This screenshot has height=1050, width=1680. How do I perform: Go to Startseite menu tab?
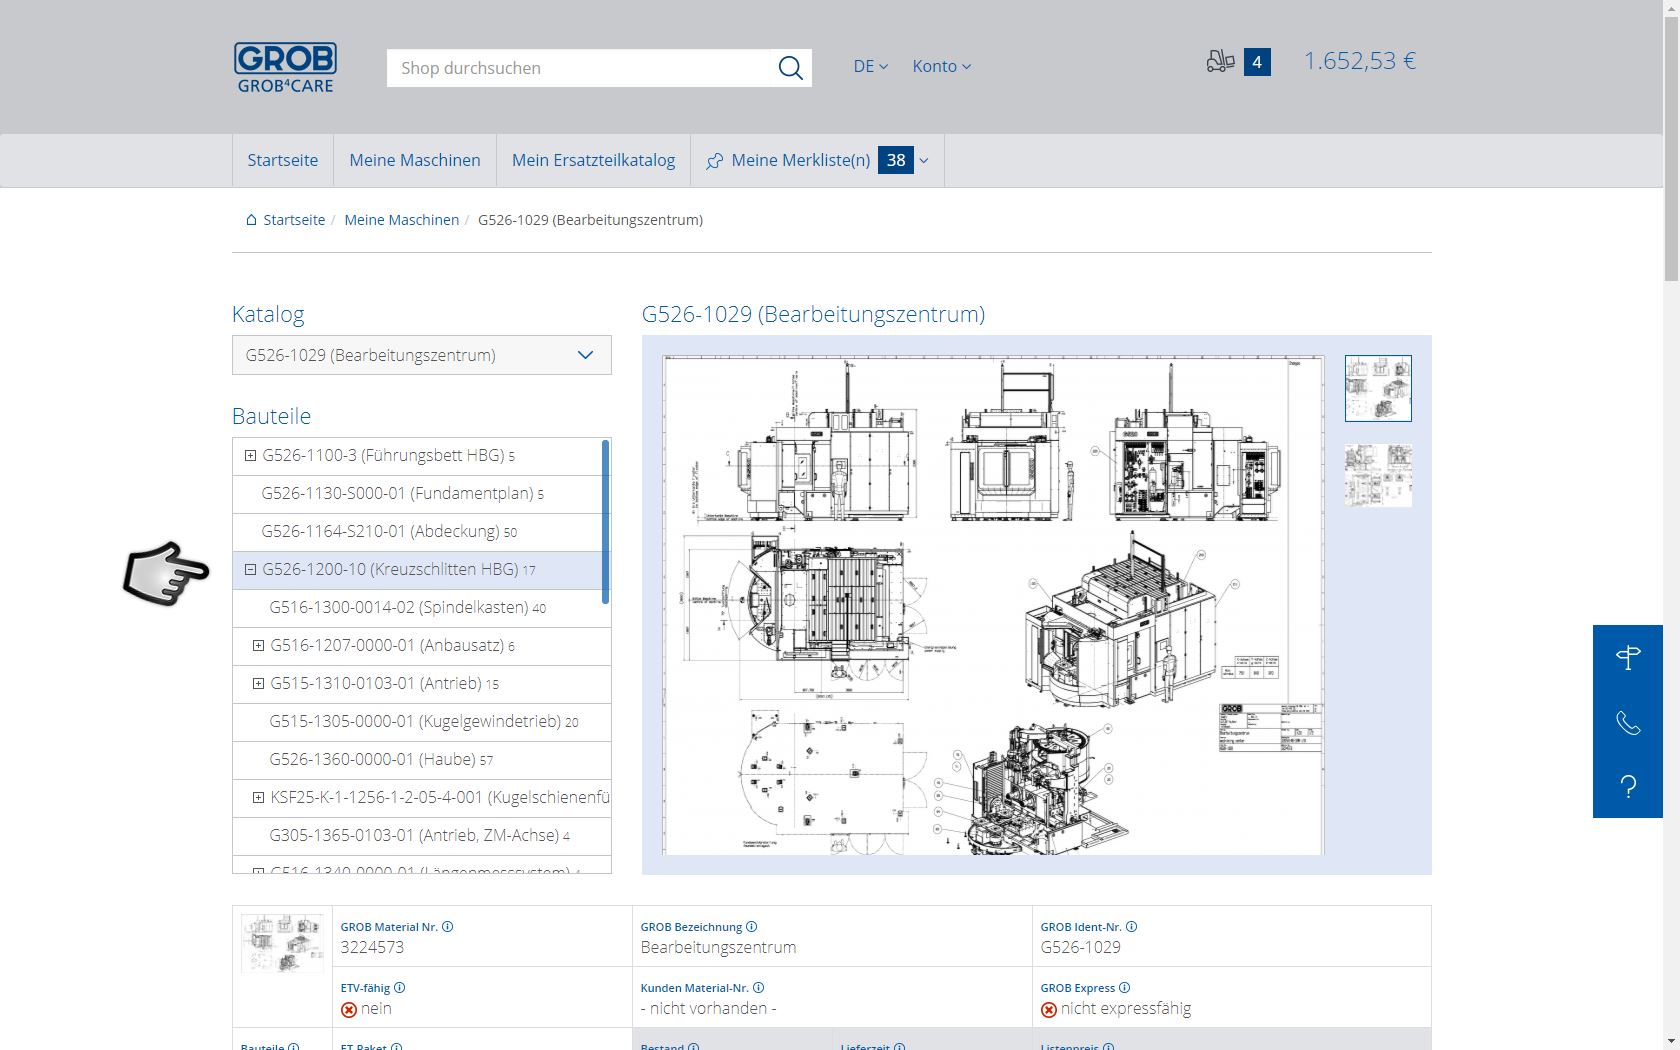point(283,160)
